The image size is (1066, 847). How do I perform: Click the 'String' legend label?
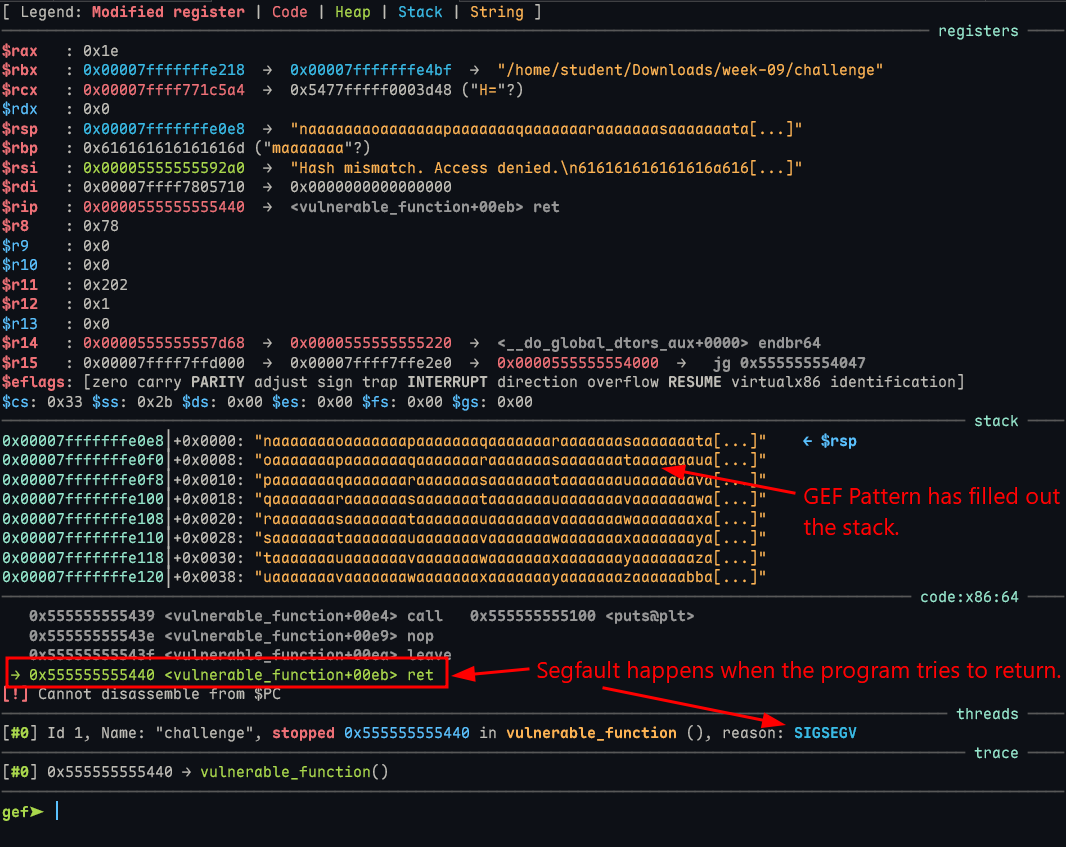[496, 12]
